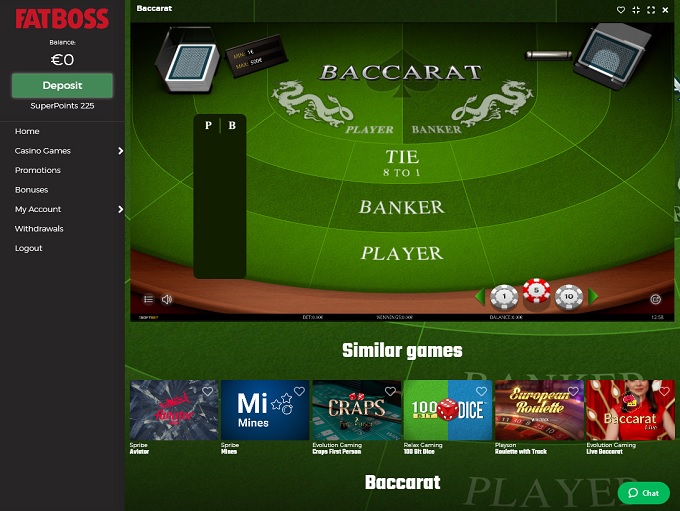This screenshot has height=511, width=680.
Task: Shrink the game view using the collapse icon
Action: coord(636,10)
